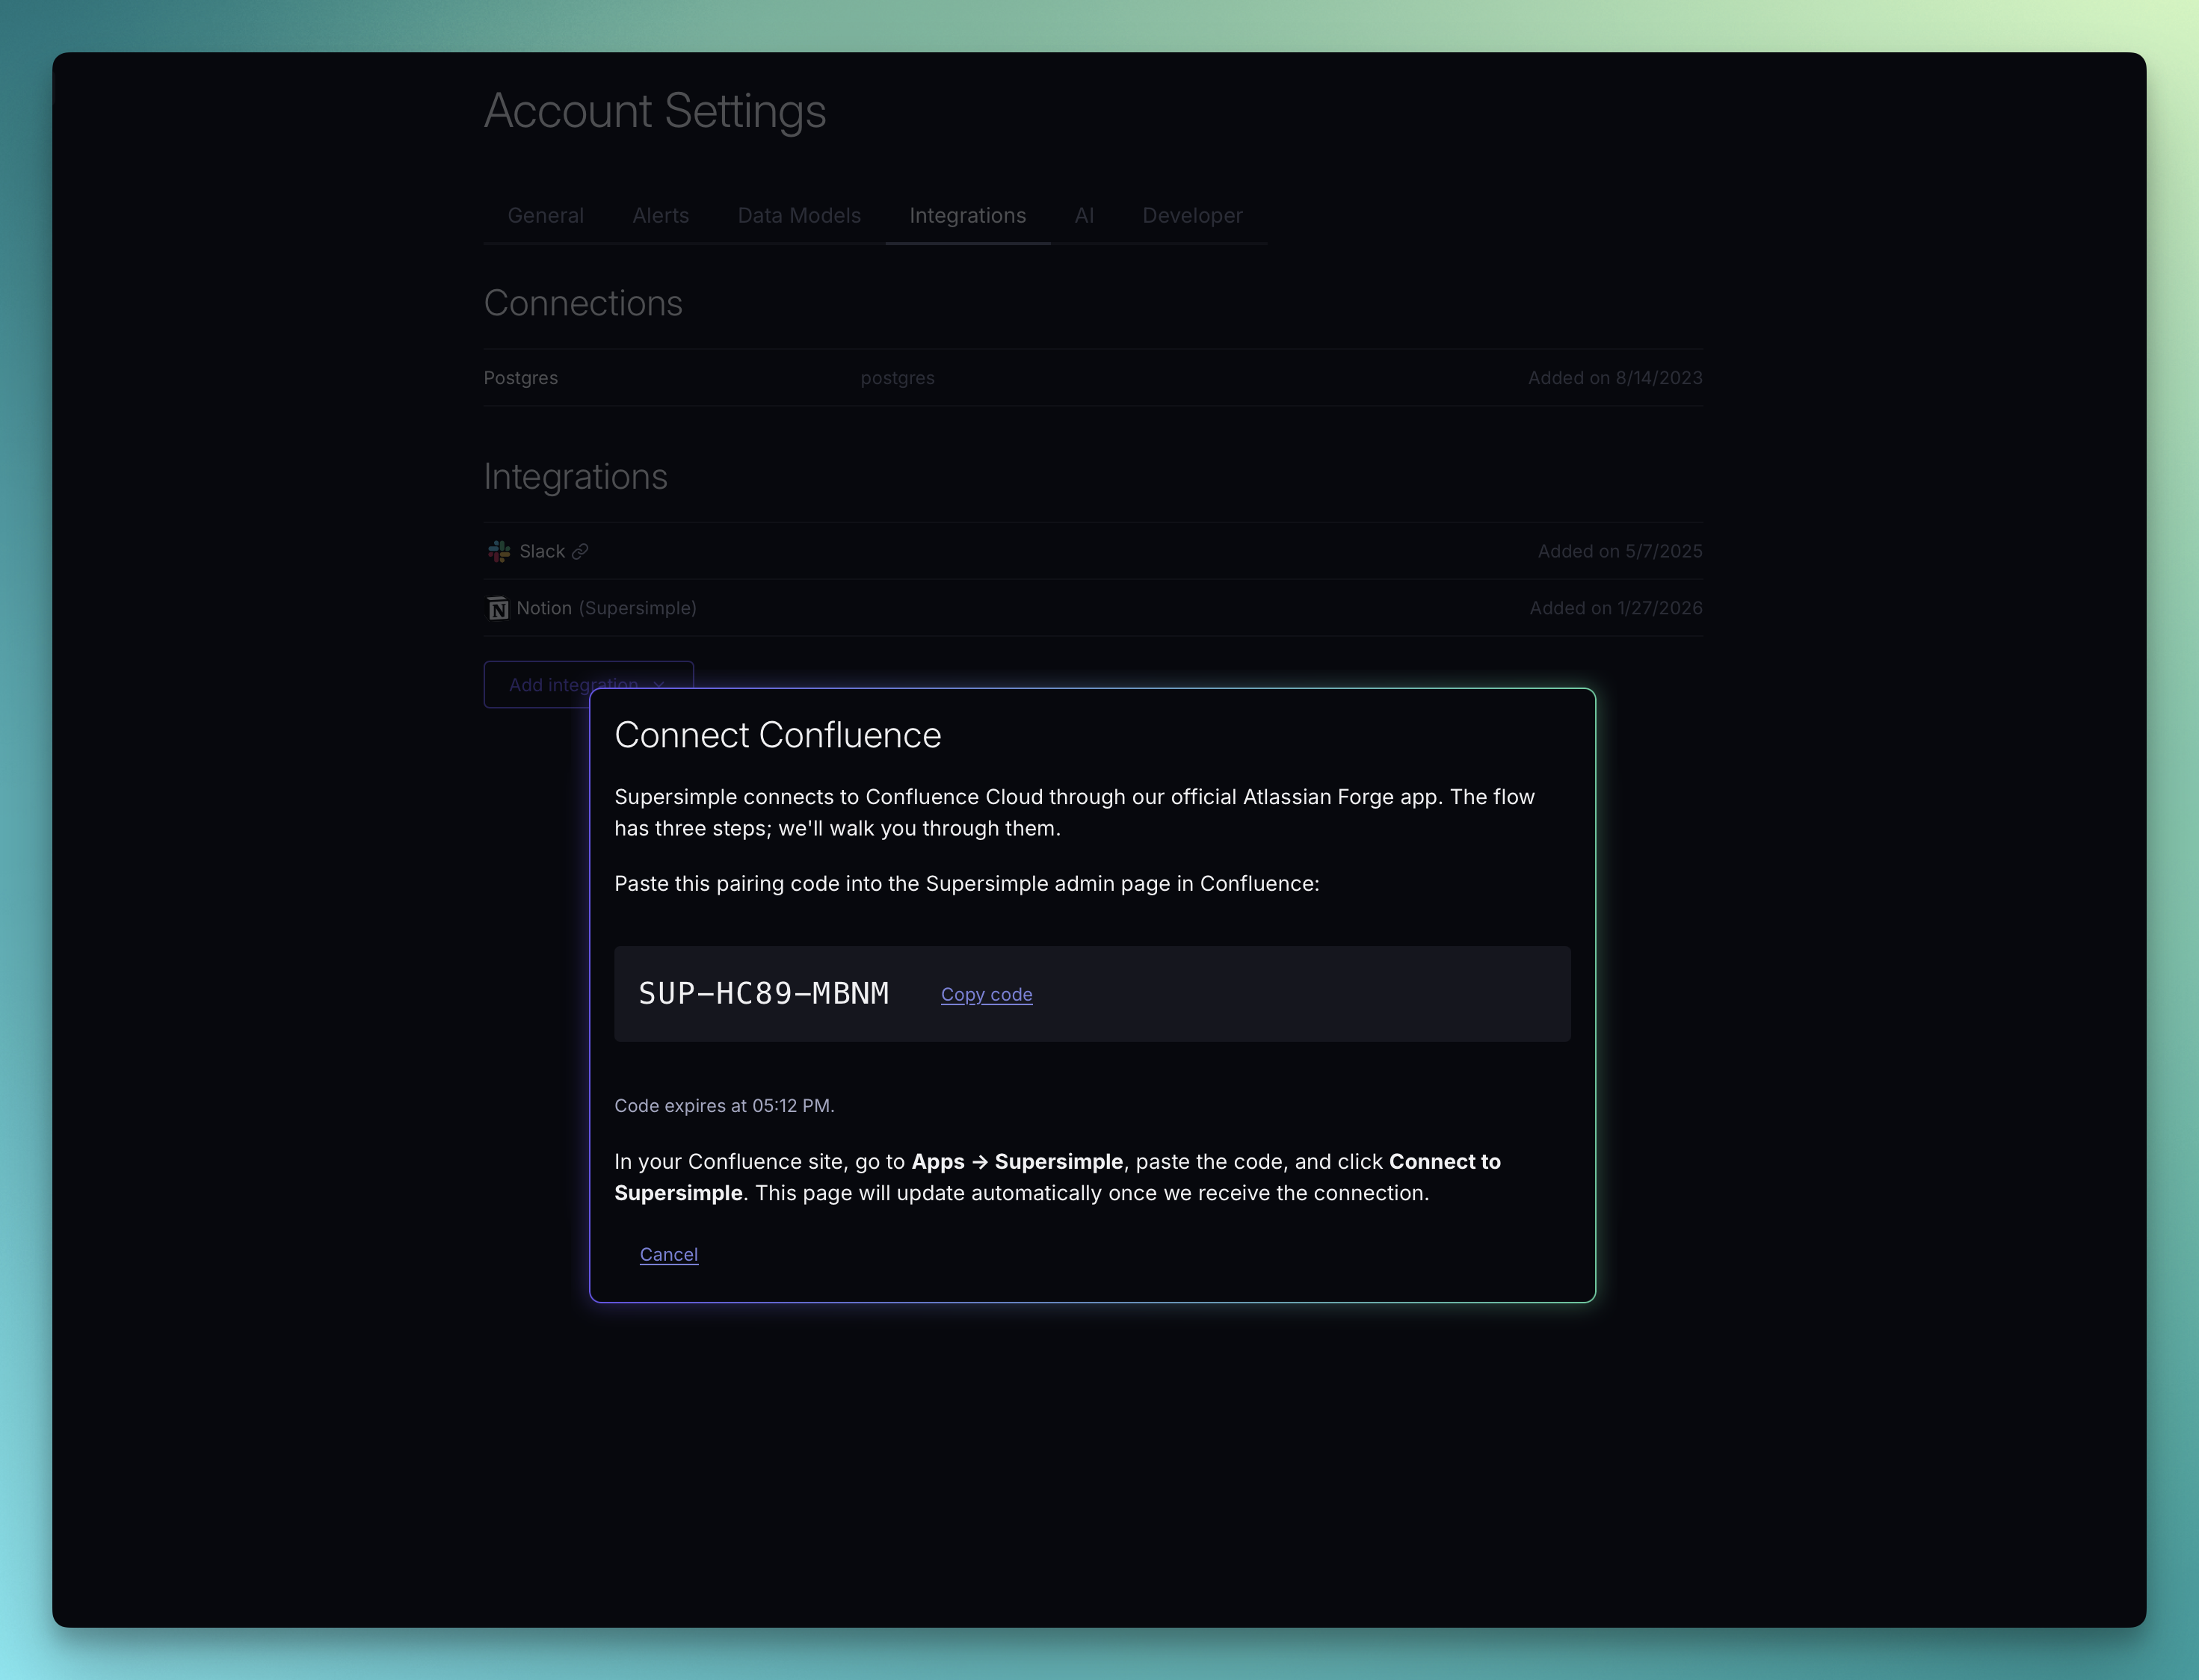Click the Connections section heading
The image size is (2199, 1680).
point(583,303)
